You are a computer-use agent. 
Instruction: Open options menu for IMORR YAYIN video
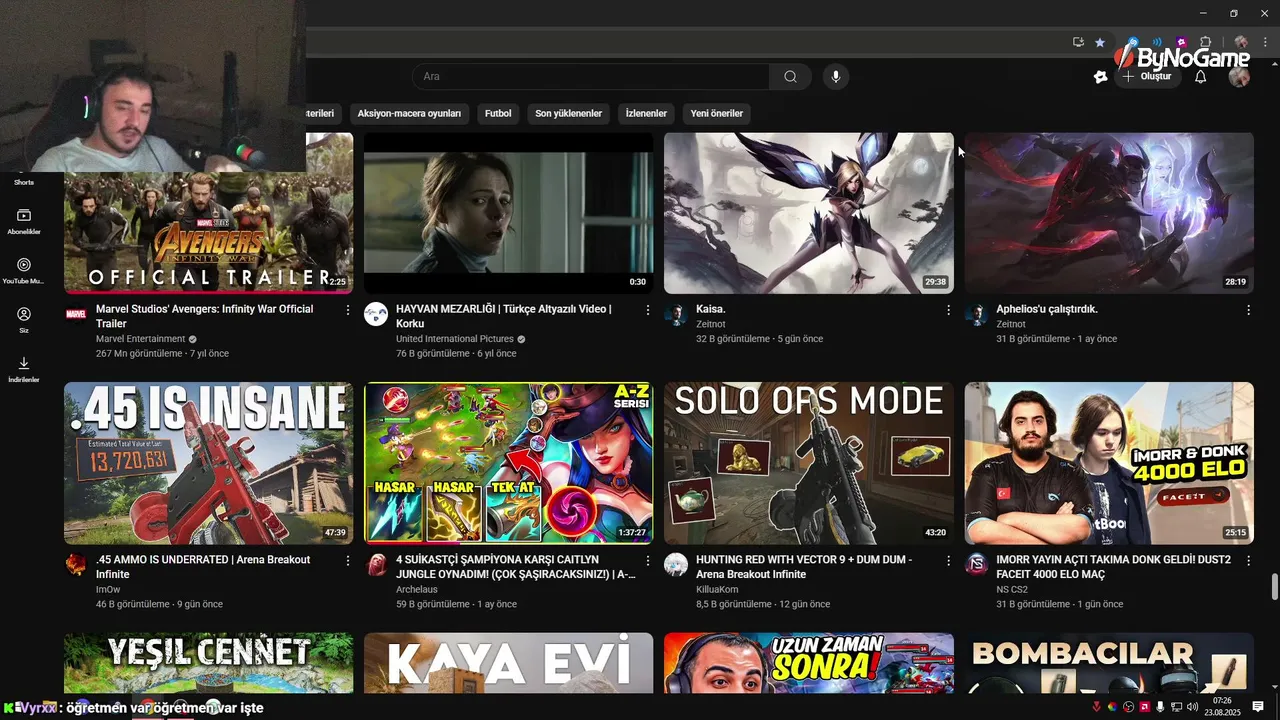[x=1248, y=560]
